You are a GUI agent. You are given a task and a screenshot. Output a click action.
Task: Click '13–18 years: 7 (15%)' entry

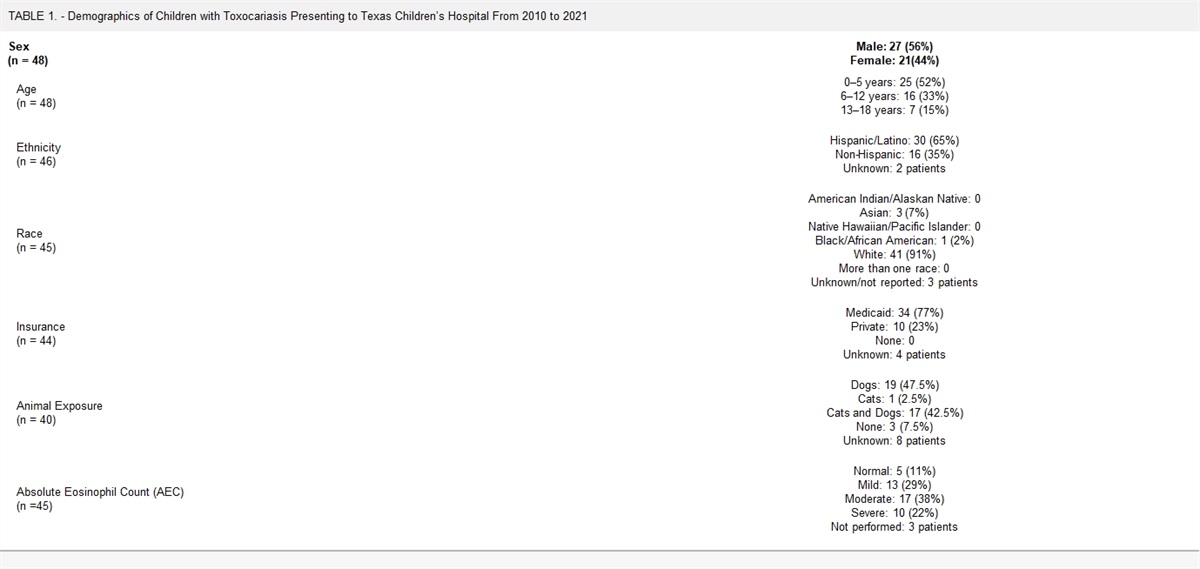(893, 110)
